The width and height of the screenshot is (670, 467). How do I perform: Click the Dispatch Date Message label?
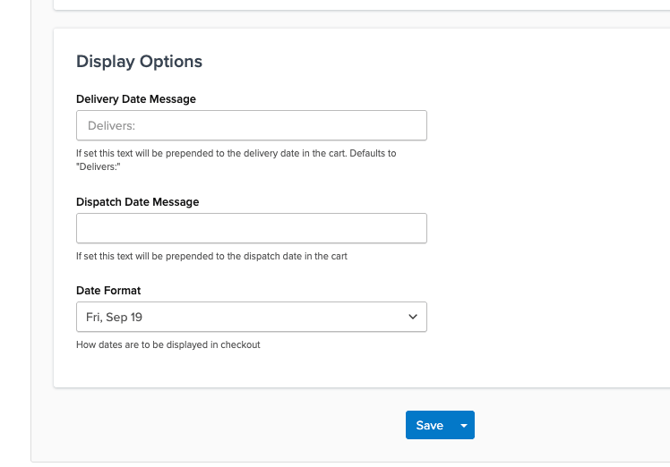pyautogui.click(x=137, y=202)
